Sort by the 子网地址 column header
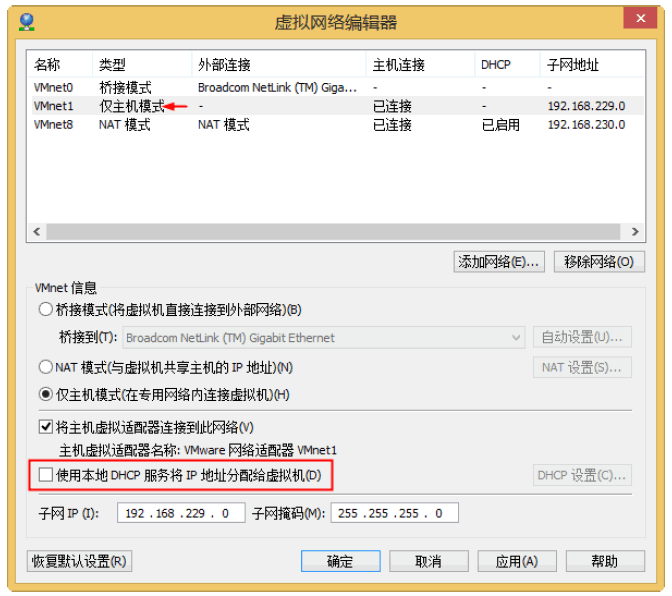672x596 pixels. 592,65
